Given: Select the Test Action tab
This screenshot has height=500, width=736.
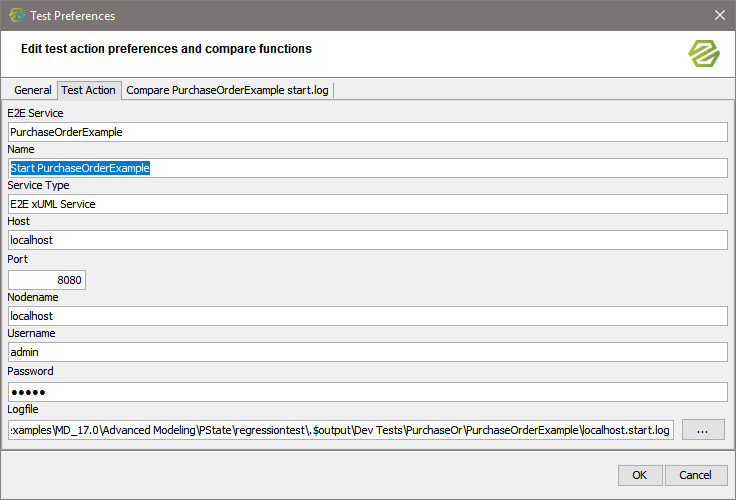Looking at the screenshot, I should click(88, 90).
